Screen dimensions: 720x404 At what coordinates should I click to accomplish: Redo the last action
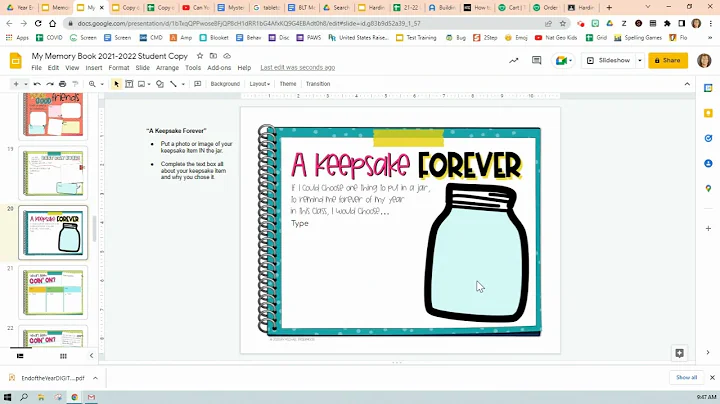click(50, 84)
